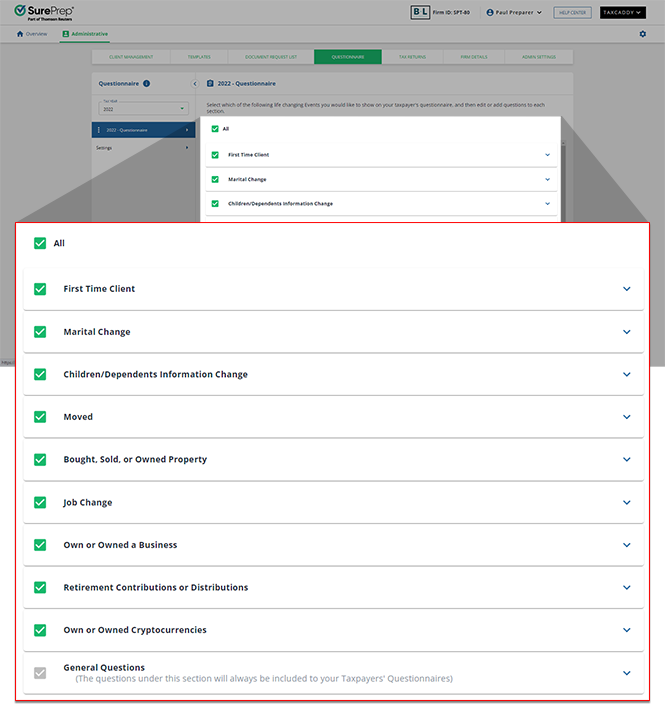Toggle the All checkbox
665x707 pixels.
tap(40, 243)
